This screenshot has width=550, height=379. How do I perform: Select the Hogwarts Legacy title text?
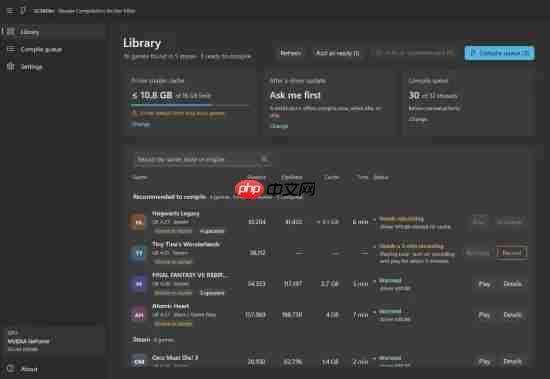(175, 213)
